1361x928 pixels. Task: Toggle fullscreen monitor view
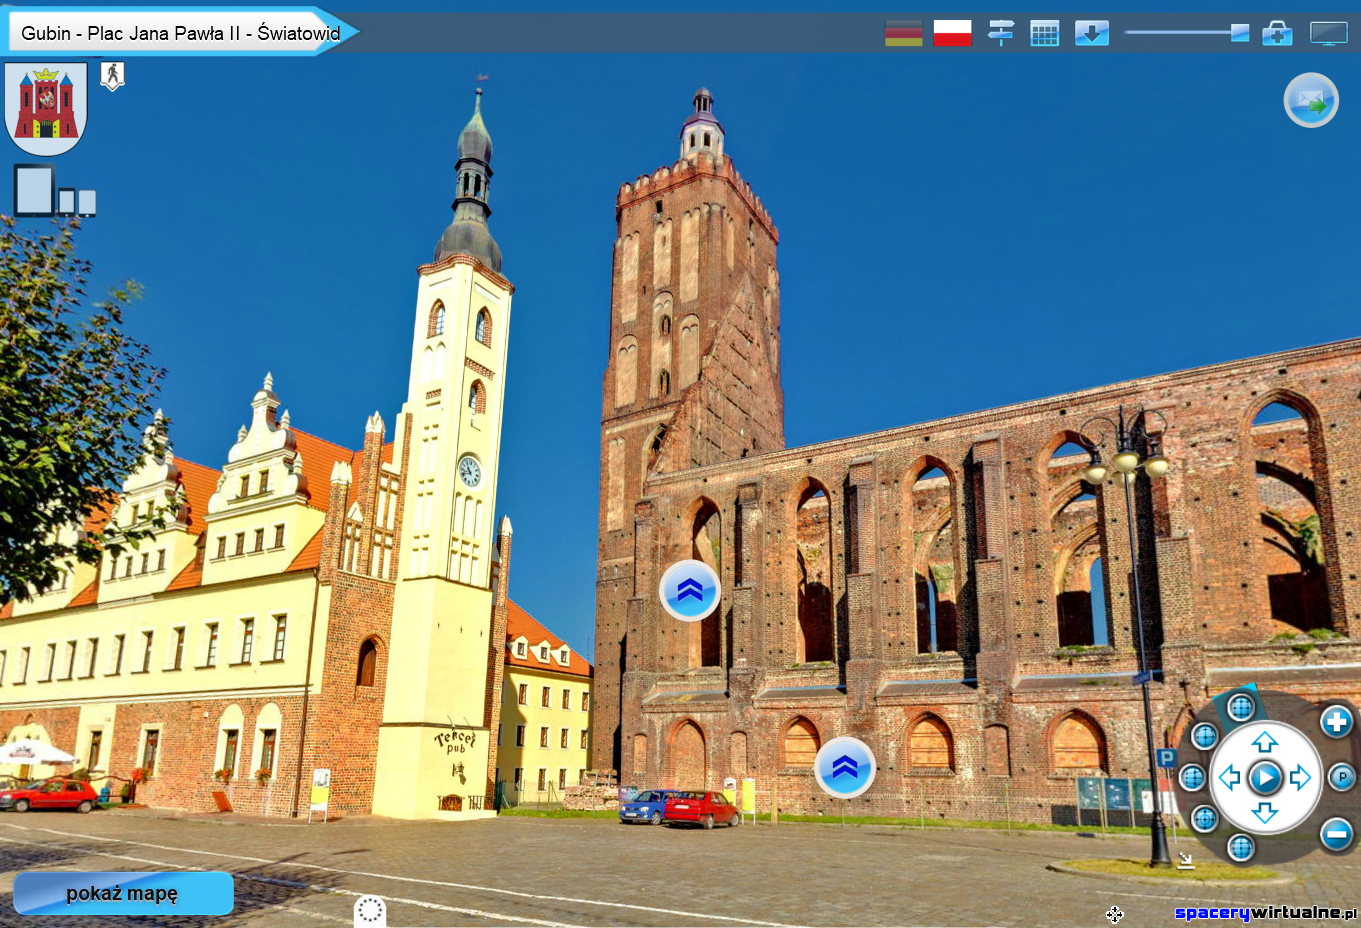(x=1328, y=33)
